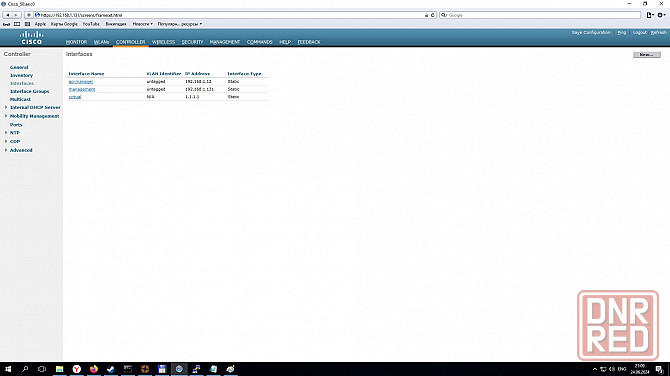Expand the Mobility Management tree node
Screen dimensions: 670x376
point(6,116)
